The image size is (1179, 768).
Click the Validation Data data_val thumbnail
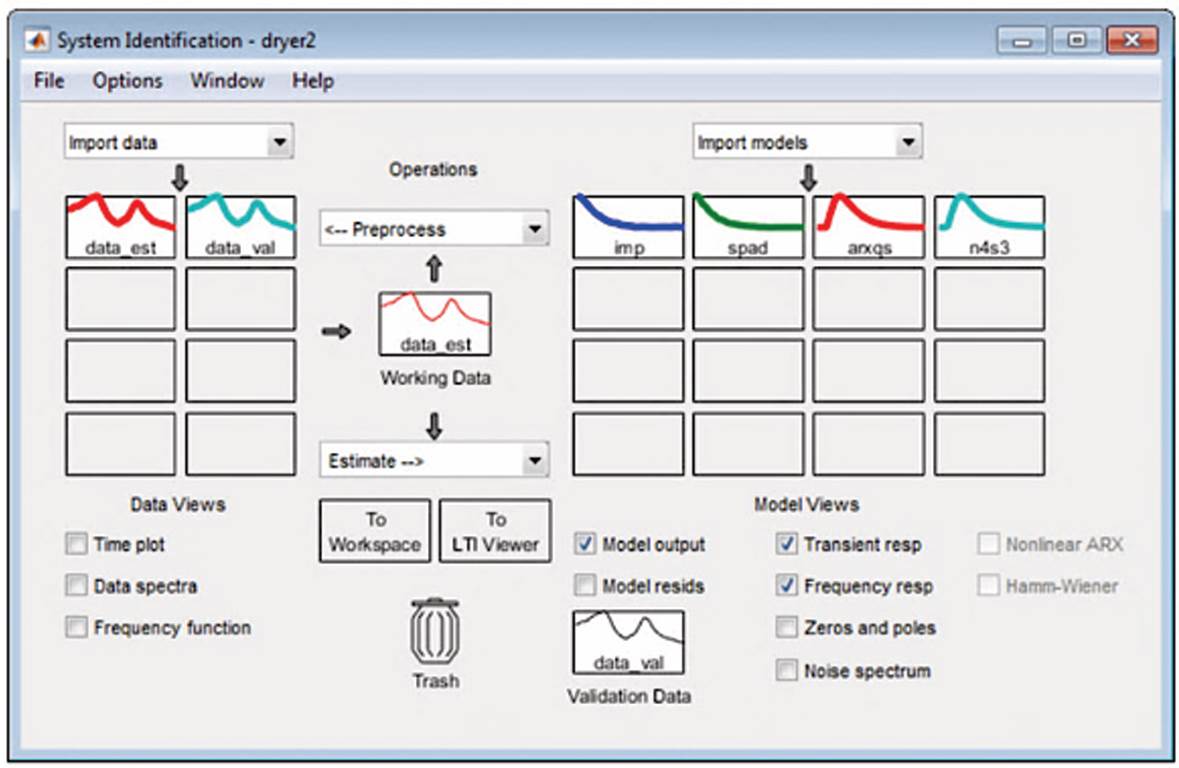[x=628, y=643]
